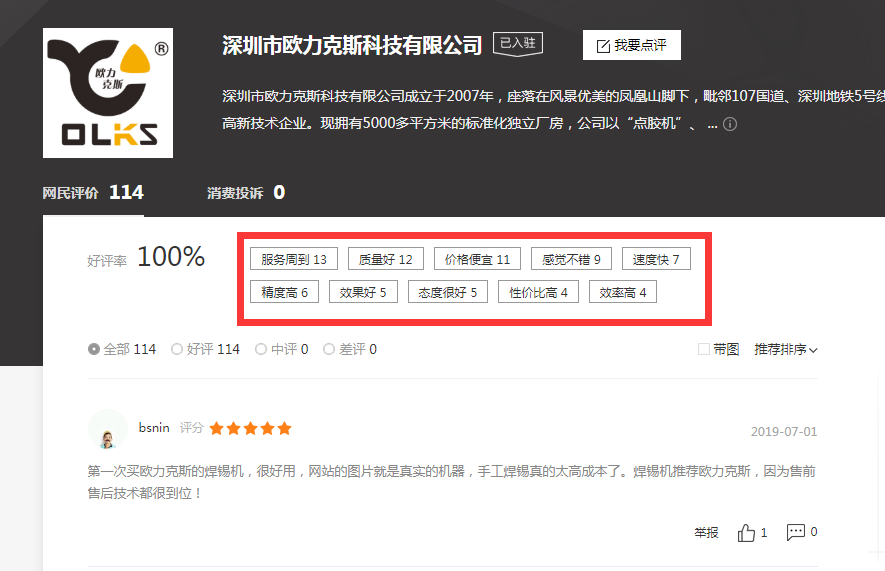Viewport: 885px width, 571px height.
Task: Filter by the 服务周到 13 tag
Action: tap(294, 260)
